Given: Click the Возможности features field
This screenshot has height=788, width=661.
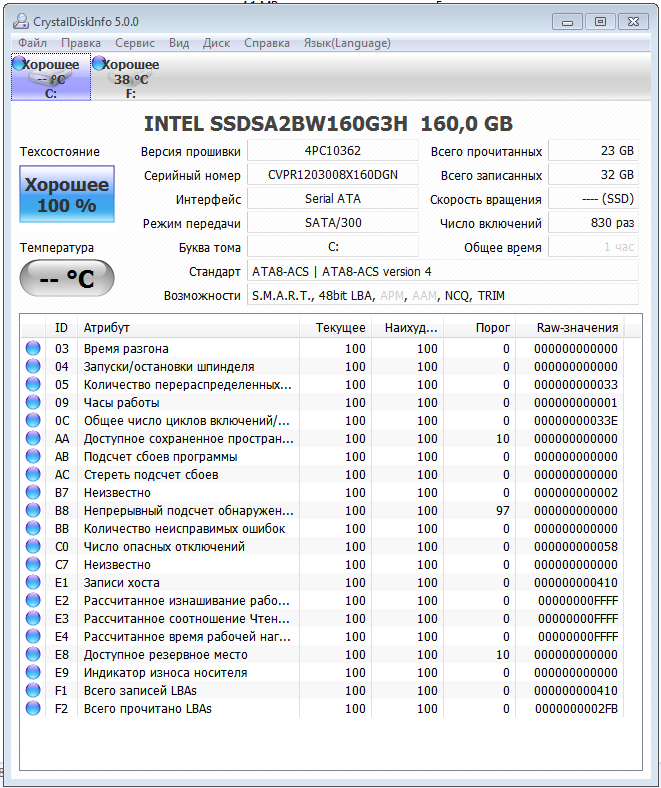Looking at the screenshot, I should click(x=443, y=296).
